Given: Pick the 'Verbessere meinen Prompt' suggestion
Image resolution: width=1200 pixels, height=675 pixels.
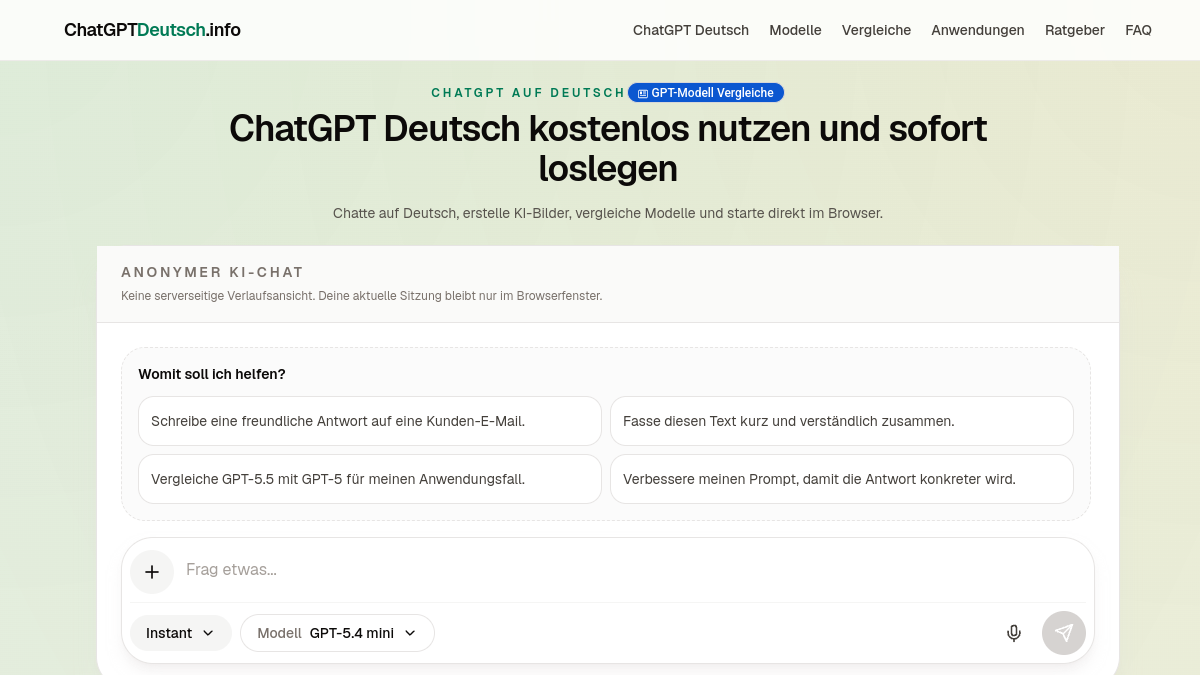Looking at the screenshot, I should pos(842,479).
